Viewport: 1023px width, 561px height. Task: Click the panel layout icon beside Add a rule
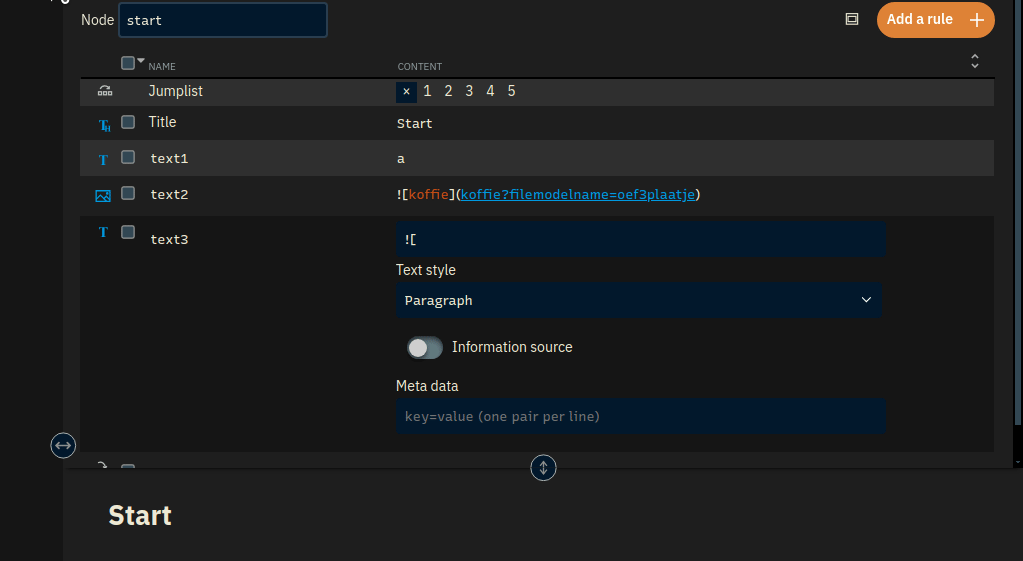(x=852, y=19)
